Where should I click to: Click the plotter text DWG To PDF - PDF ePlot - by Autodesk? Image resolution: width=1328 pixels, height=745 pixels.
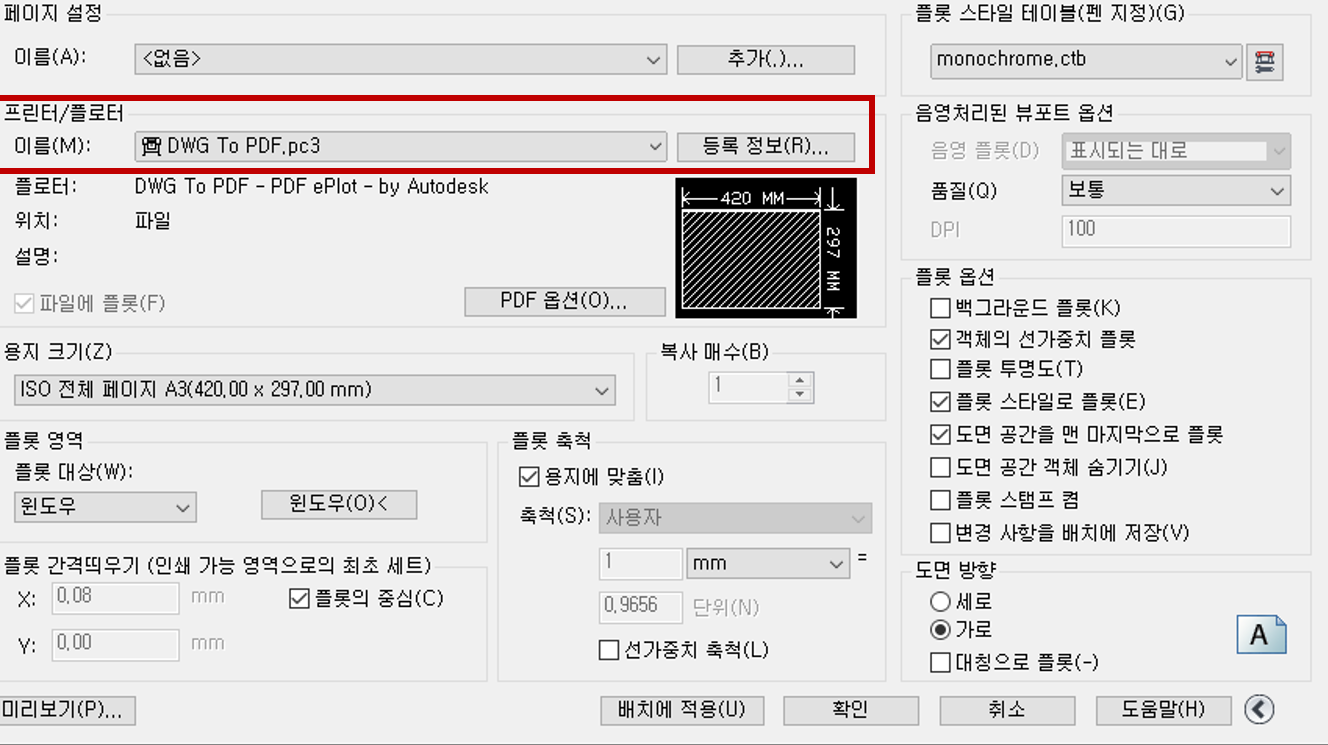point(311,187)
